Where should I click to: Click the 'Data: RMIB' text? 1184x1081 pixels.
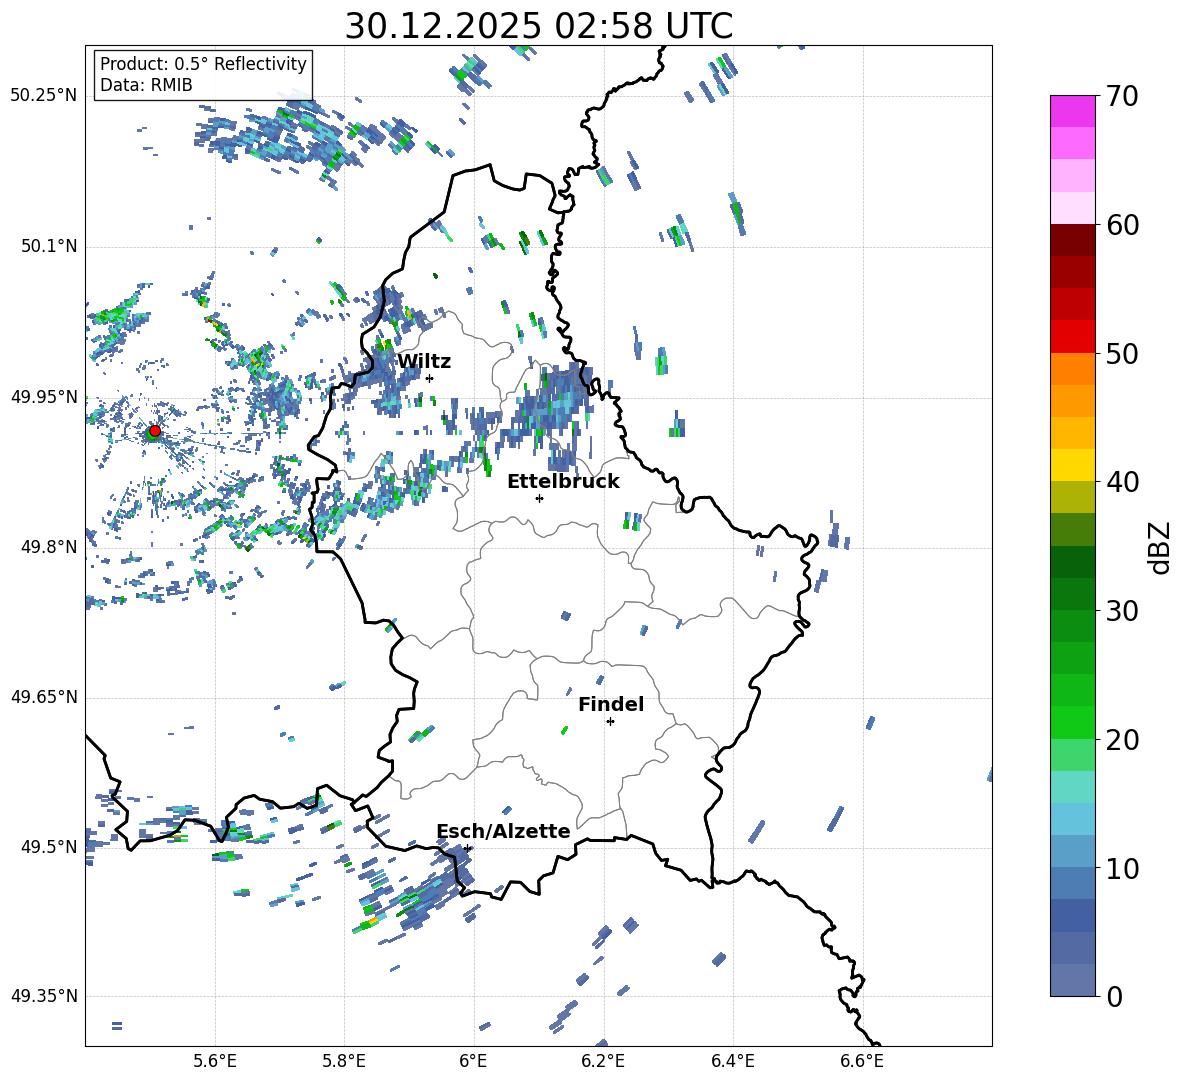pyautogui.click(x=146, y=85)
